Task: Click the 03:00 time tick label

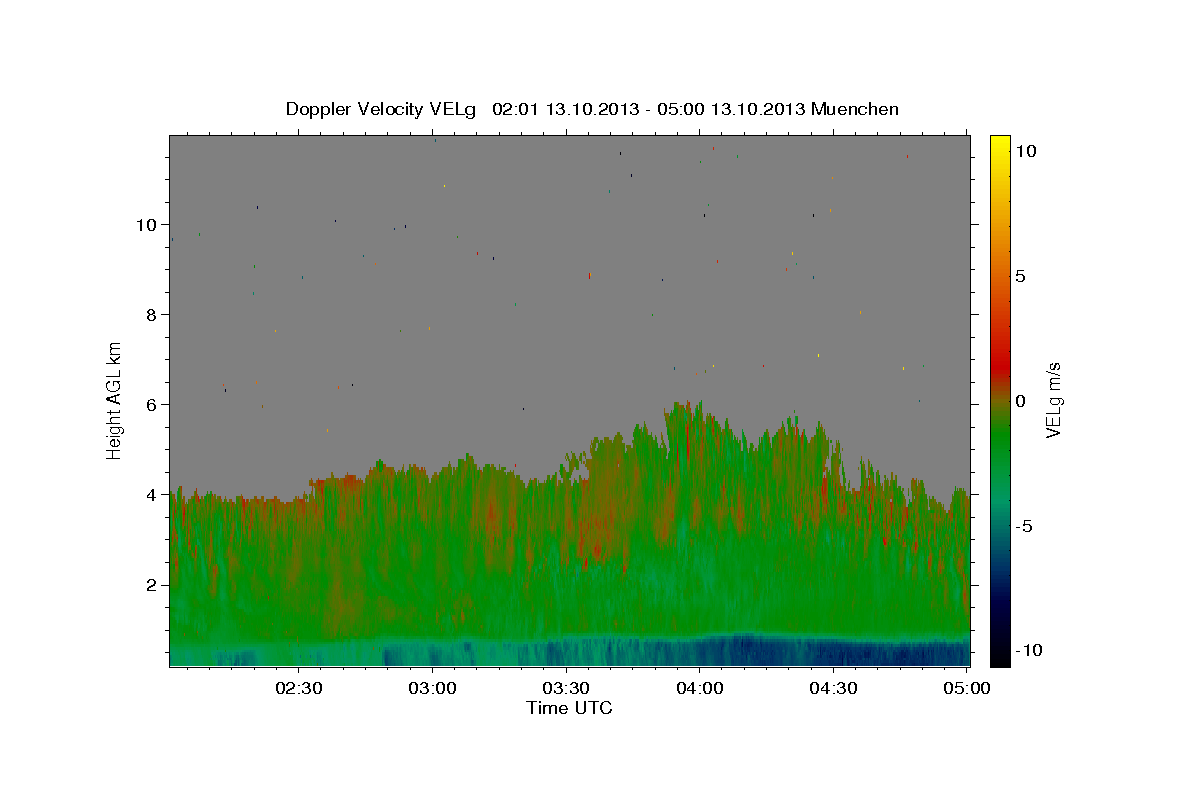Action: tap(432, 688)
